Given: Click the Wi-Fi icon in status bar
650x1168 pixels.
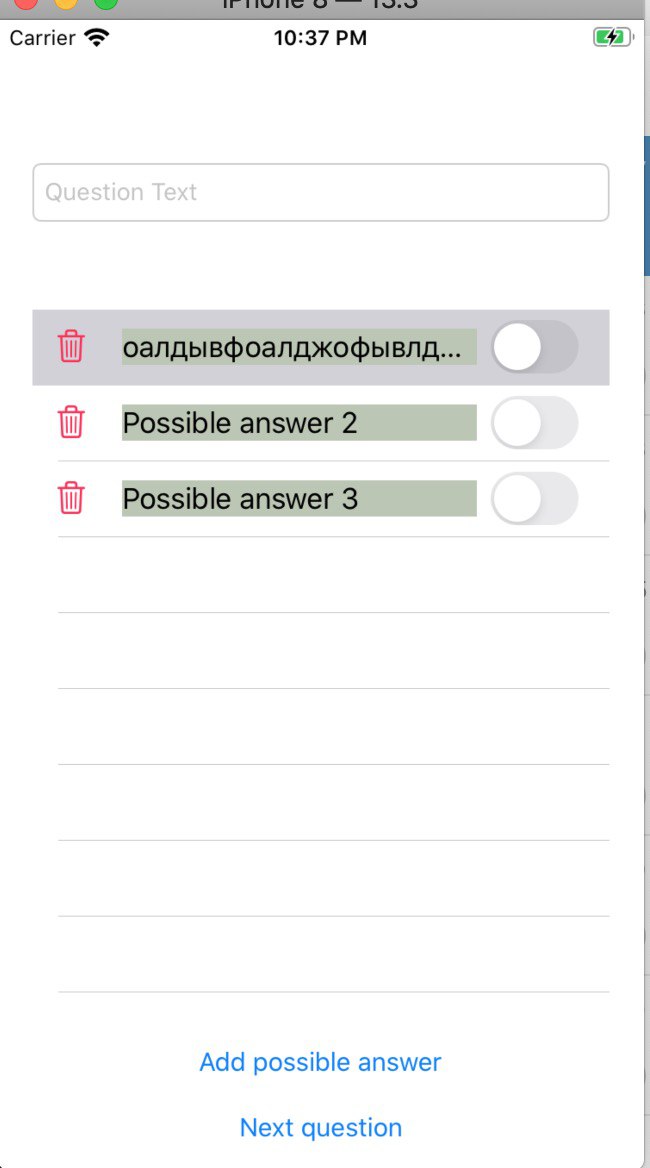Looking at the screenshot, I should [x=97, y=38].
